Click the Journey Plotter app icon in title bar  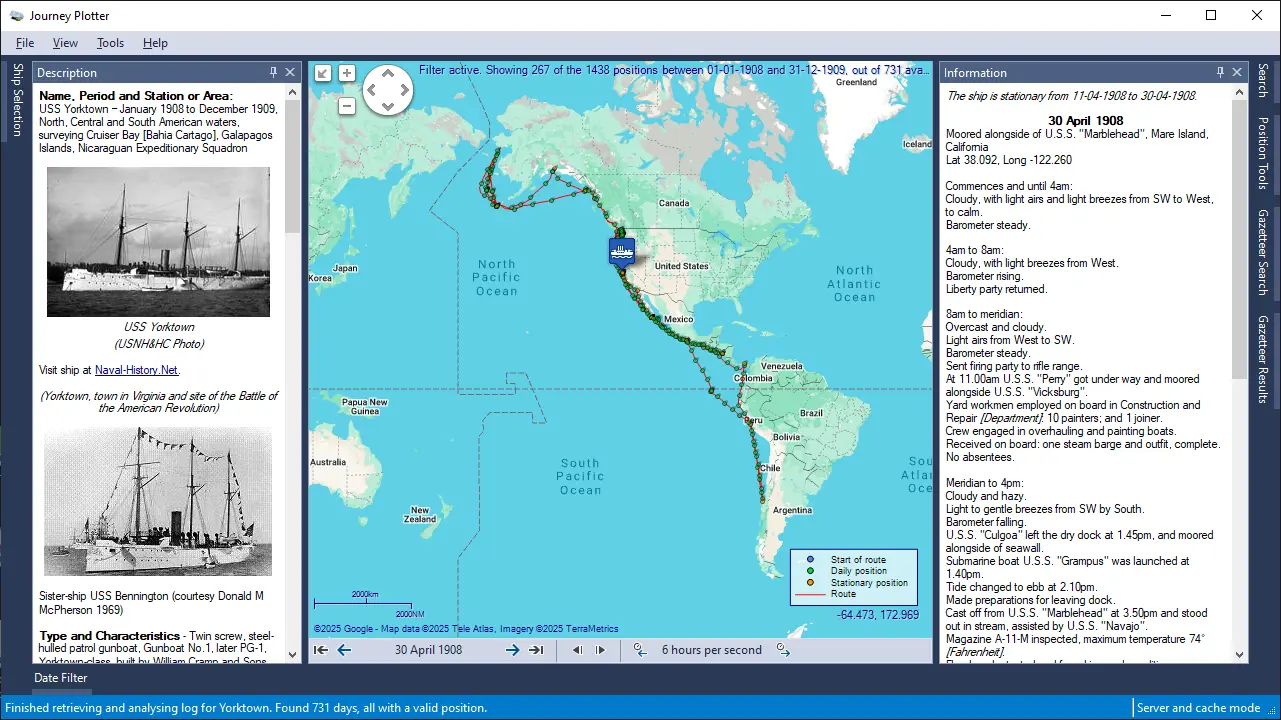[x=17, y=15]
